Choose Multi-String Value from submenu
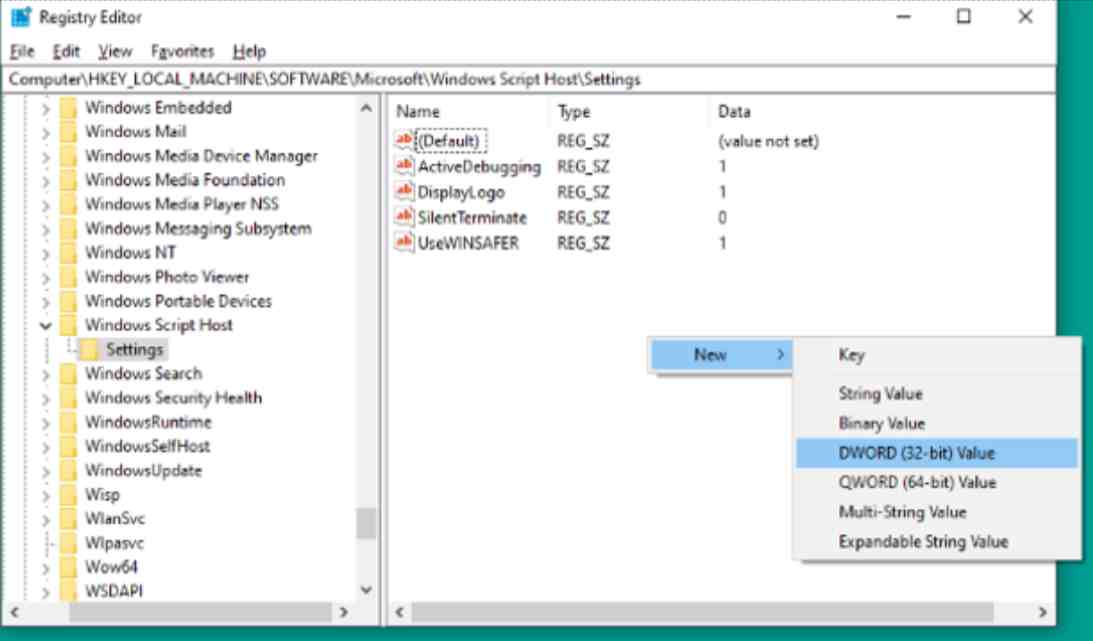 click(937, 512)
